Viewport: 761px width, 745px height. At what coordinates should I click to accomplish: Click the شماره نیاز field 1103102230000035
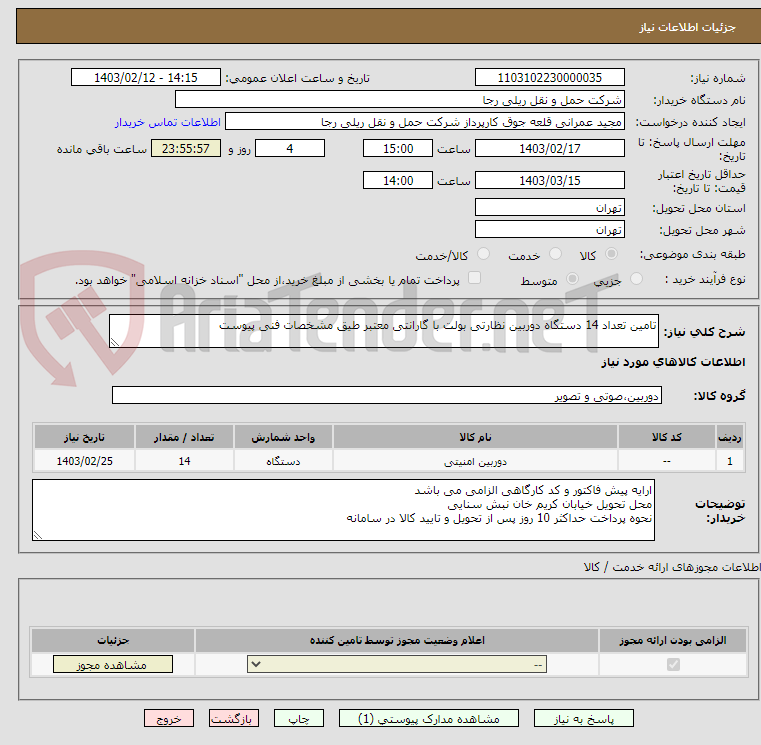coord(549,77)
